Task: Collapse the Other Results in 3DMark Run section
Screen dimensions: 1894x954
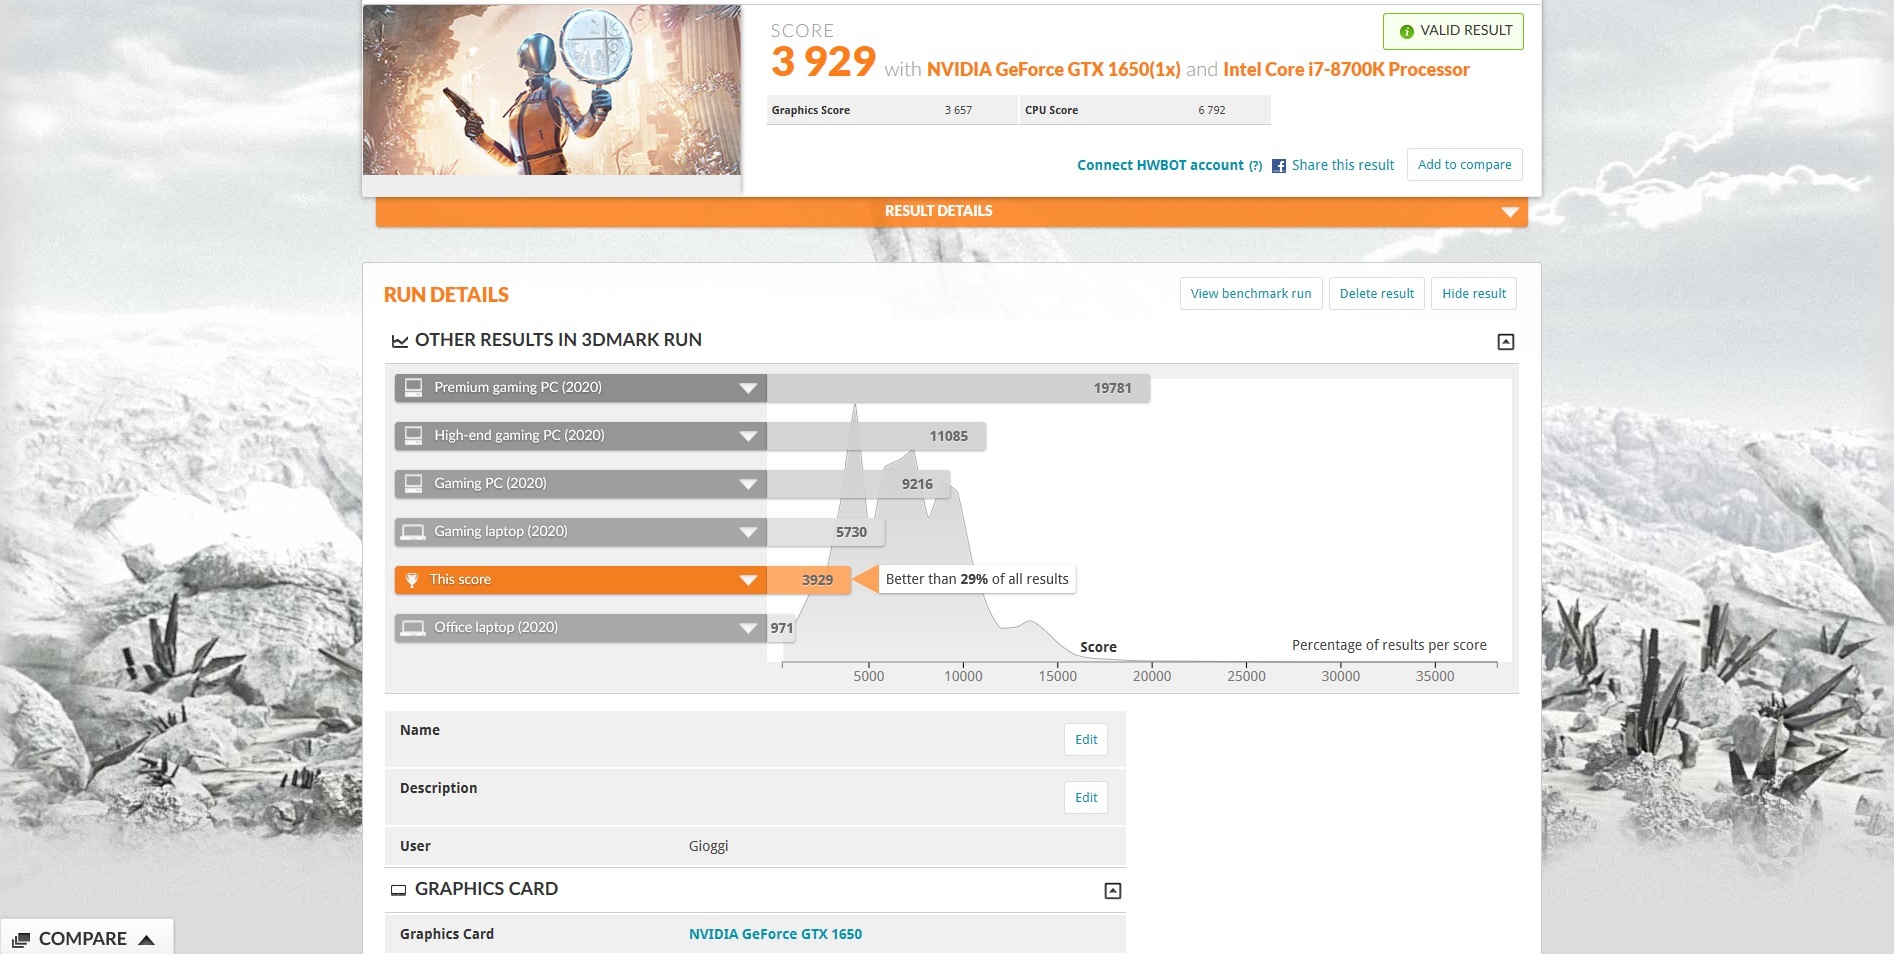Action: click(x=1505, y=342)
